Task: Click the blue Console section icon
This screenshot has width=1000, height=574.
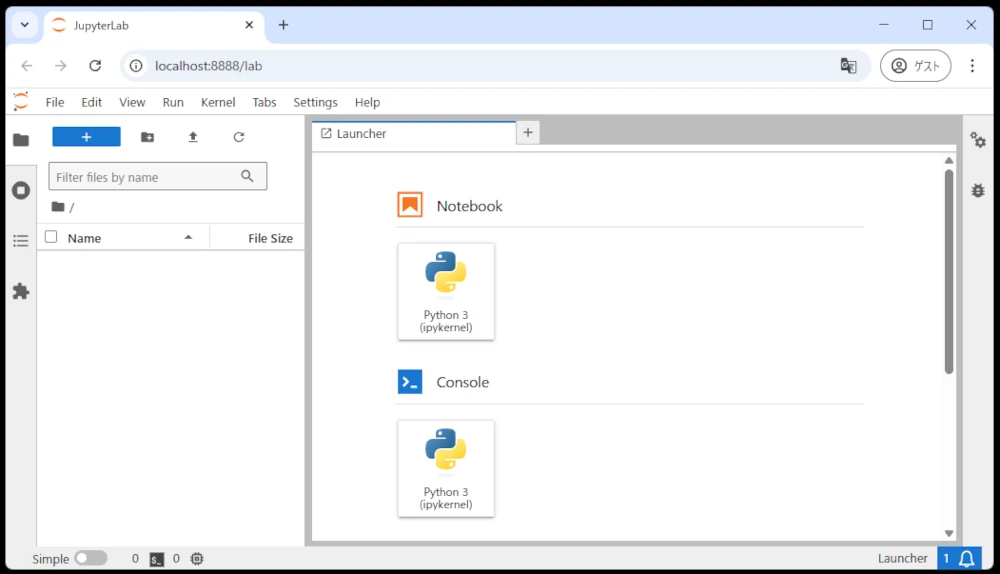Action: pos(409,381)
